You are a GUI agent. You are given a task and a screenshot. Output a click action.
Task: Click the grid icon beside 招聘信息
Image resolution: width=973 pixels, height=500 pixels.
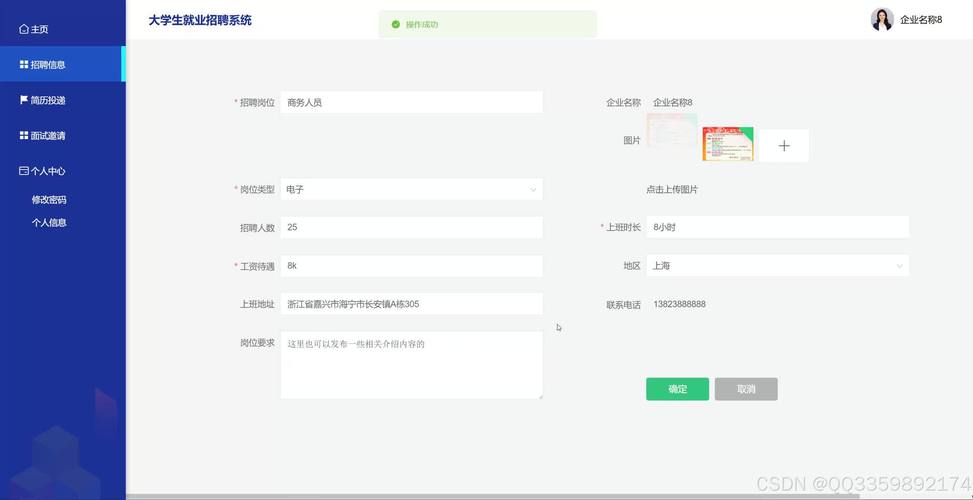click(24, 65)
